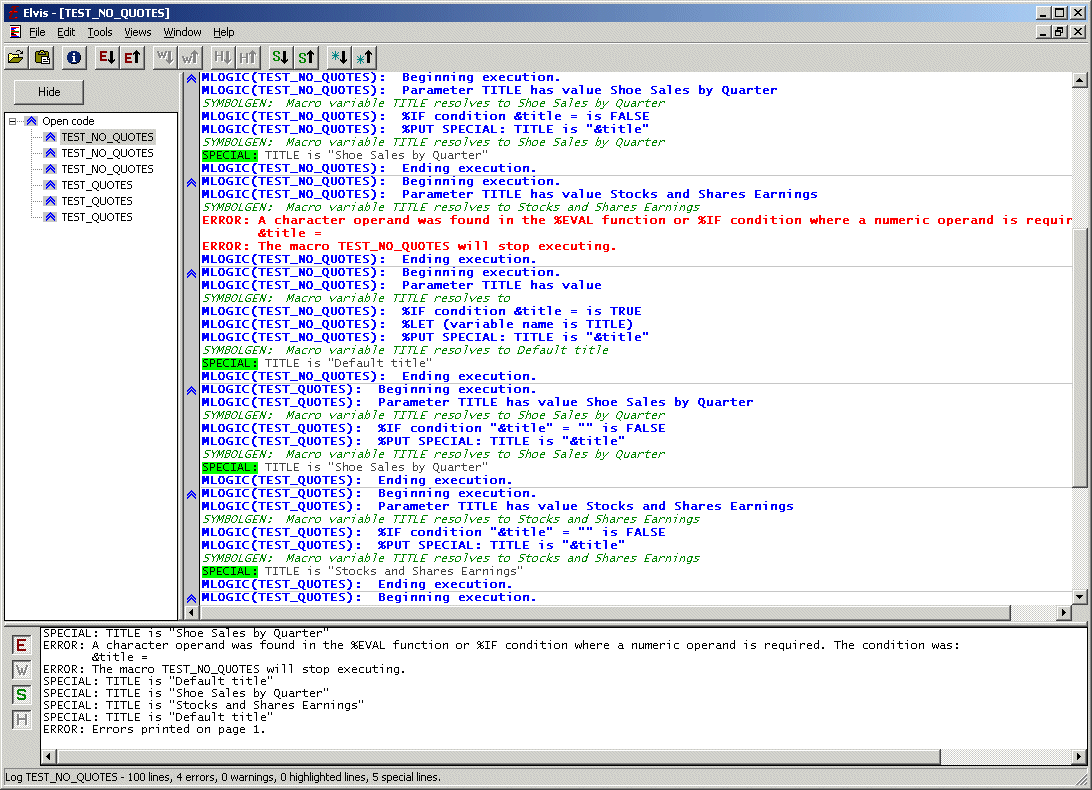This screenshot has height=790, width=1092.
Task: Select the third TEST_QUOTES tree item
Action: tap(97, 217)
